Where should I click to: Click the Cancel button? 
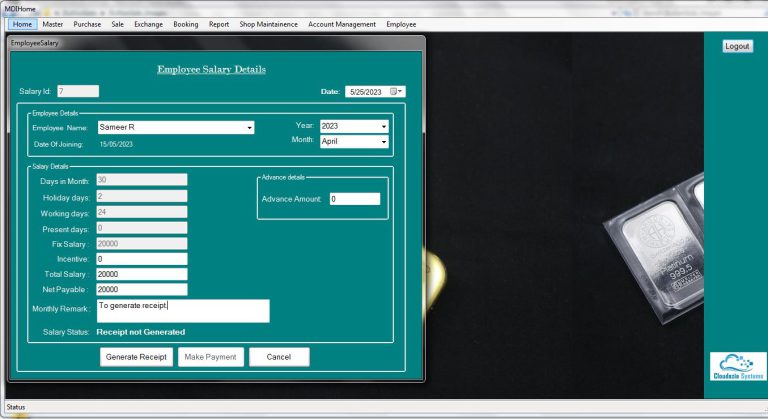tap(279, 357)
